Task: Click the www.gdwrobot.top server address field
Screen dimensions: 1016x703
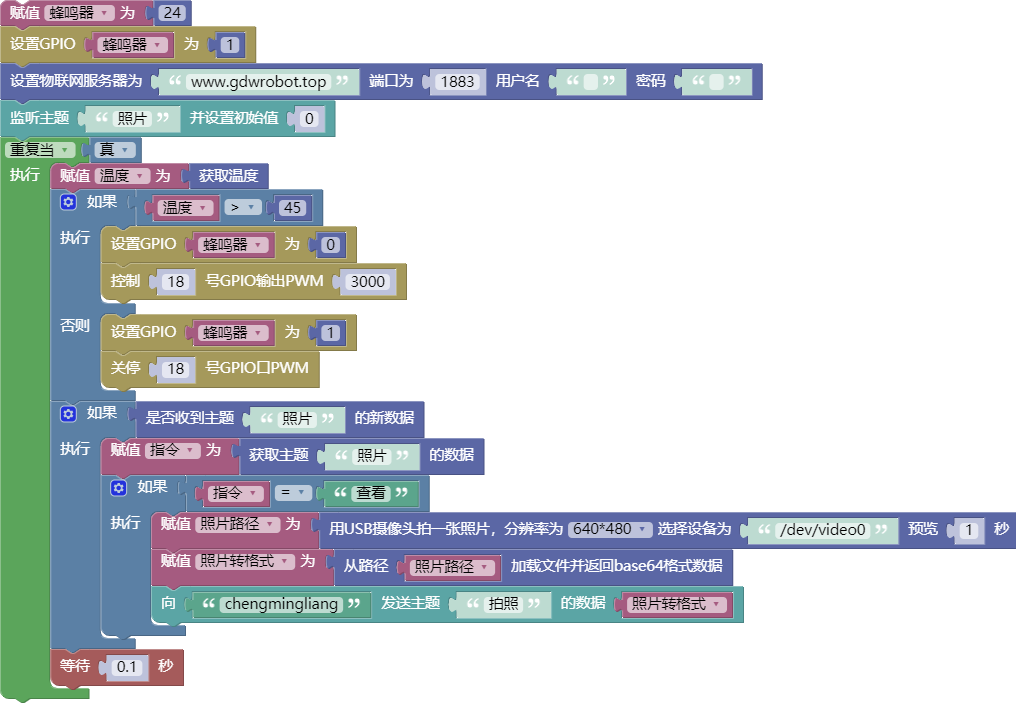Action: point(259,82)
